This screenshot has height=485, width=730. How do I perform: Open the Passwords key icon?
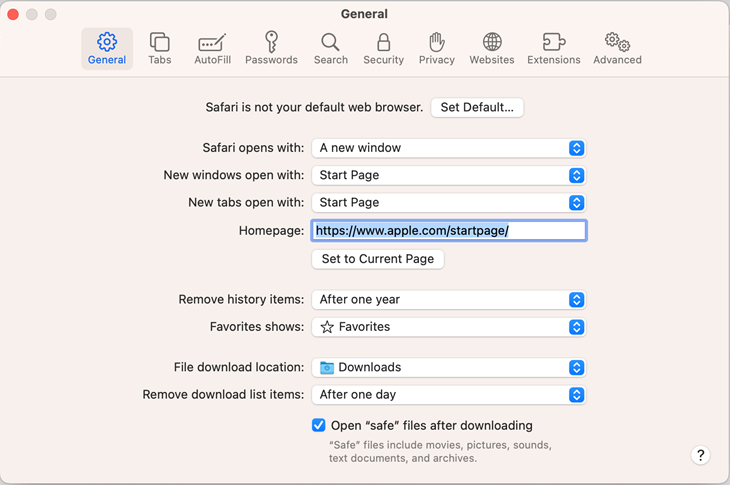(x=271, y=42)
